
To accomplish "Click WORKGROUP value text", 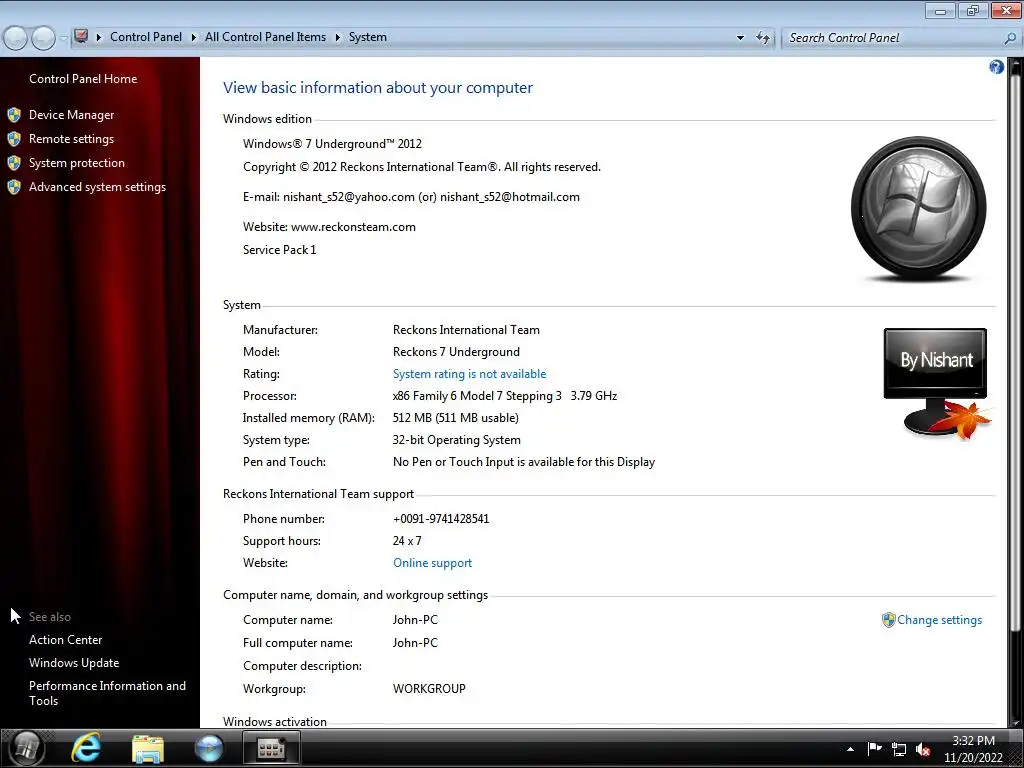I will click(429, 689).
